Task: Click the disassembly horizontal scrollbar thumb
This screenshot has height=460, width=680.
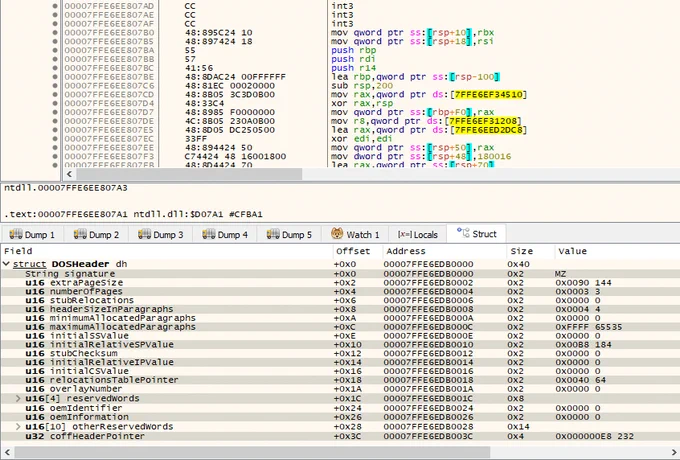Action: click(x=189, y=174)
